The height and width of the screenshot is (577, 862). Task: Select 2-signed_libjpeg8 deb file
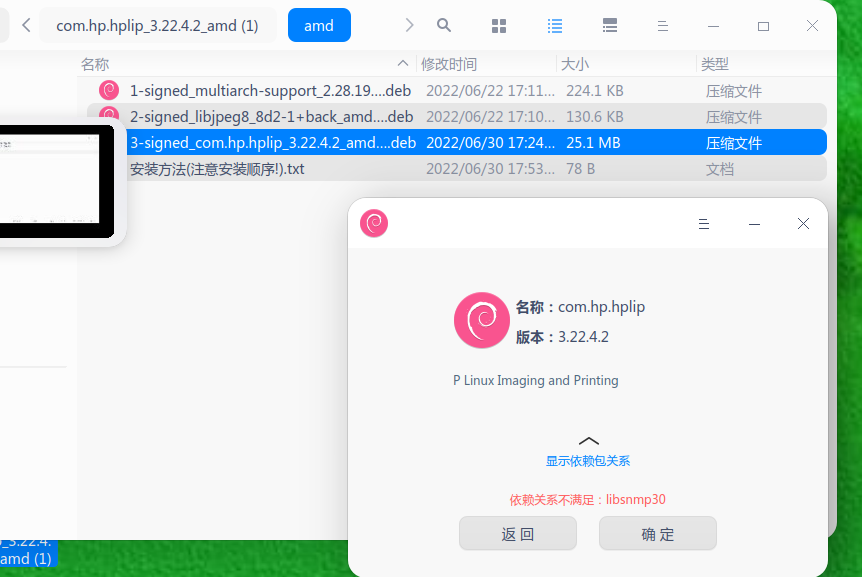point(456,116)
